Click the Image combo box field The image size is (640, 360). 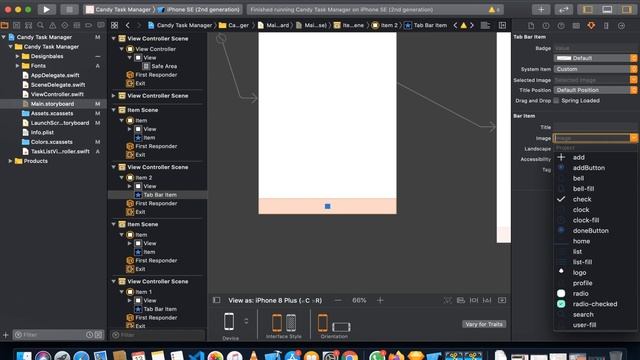pyautogui.click(x=595, y=138)
